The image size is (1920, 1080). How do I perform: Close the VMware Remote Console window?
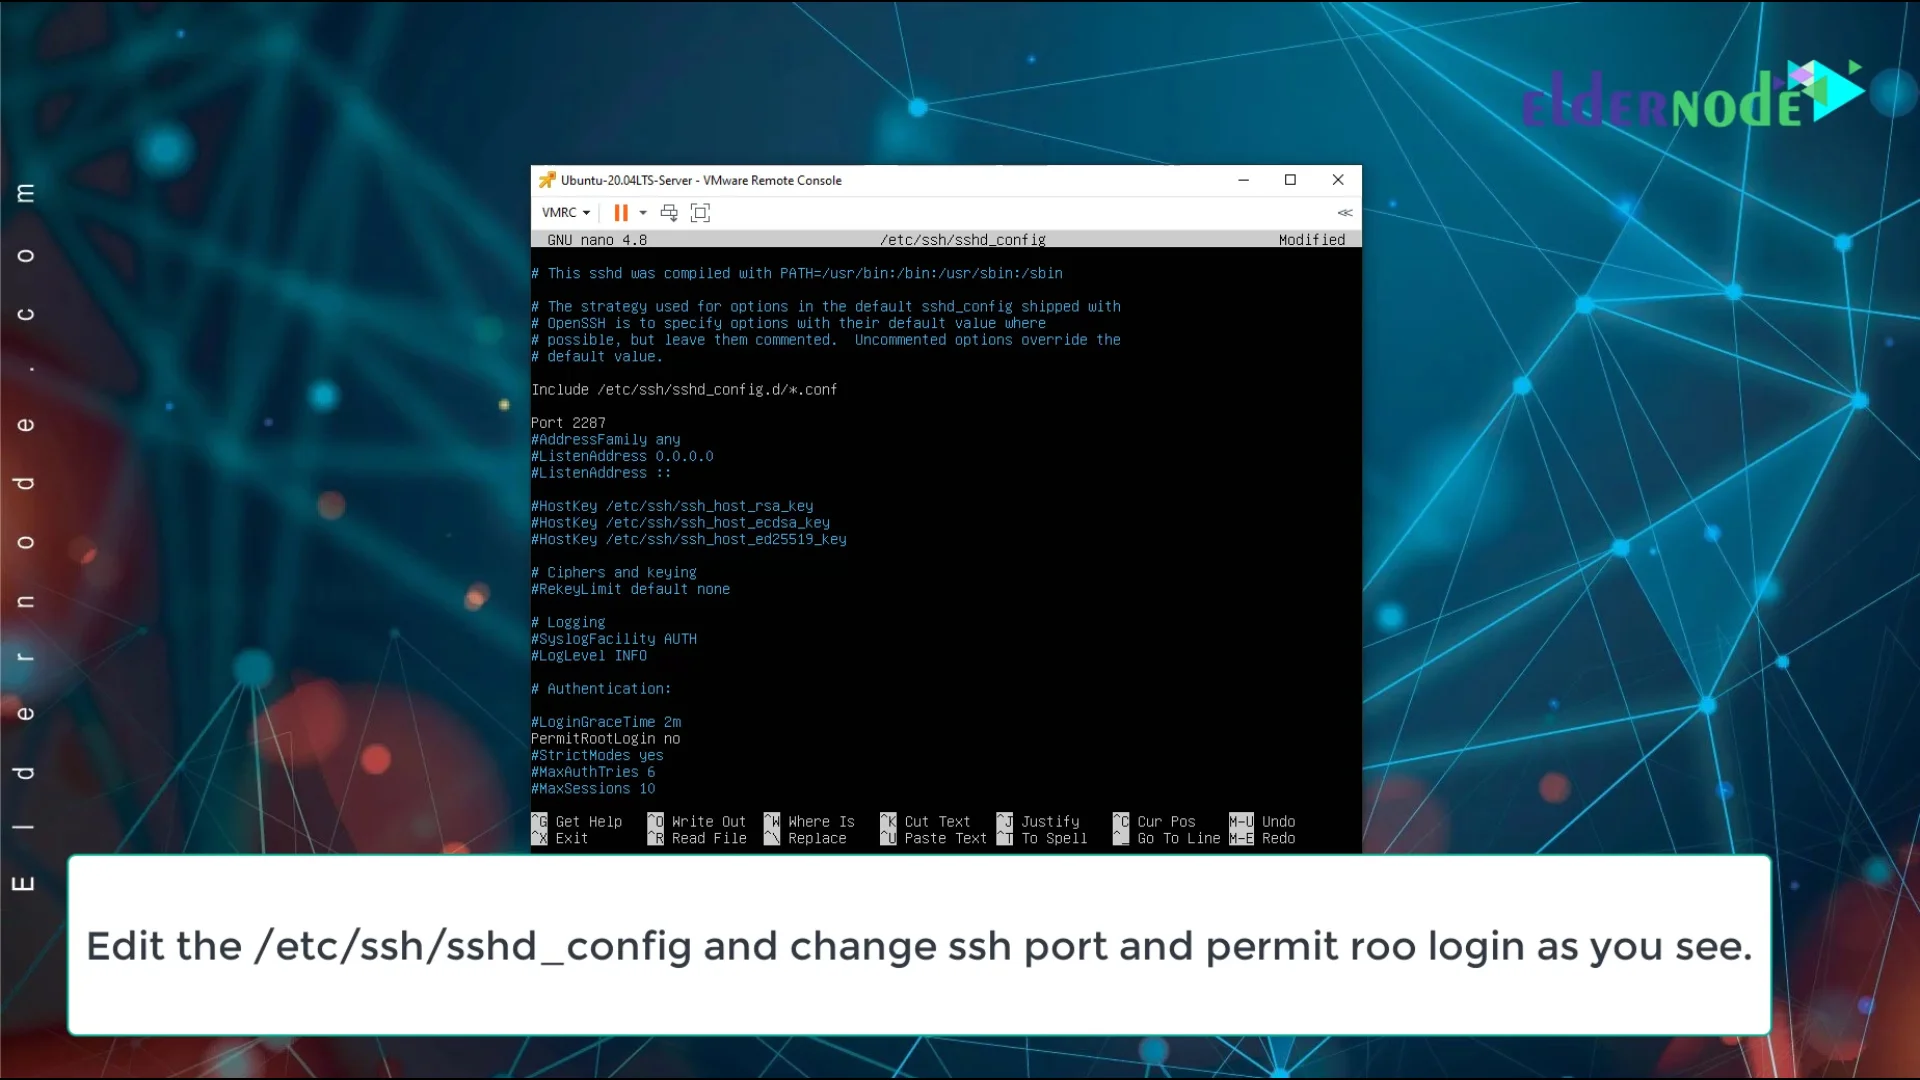click(x=1337, y=180)
